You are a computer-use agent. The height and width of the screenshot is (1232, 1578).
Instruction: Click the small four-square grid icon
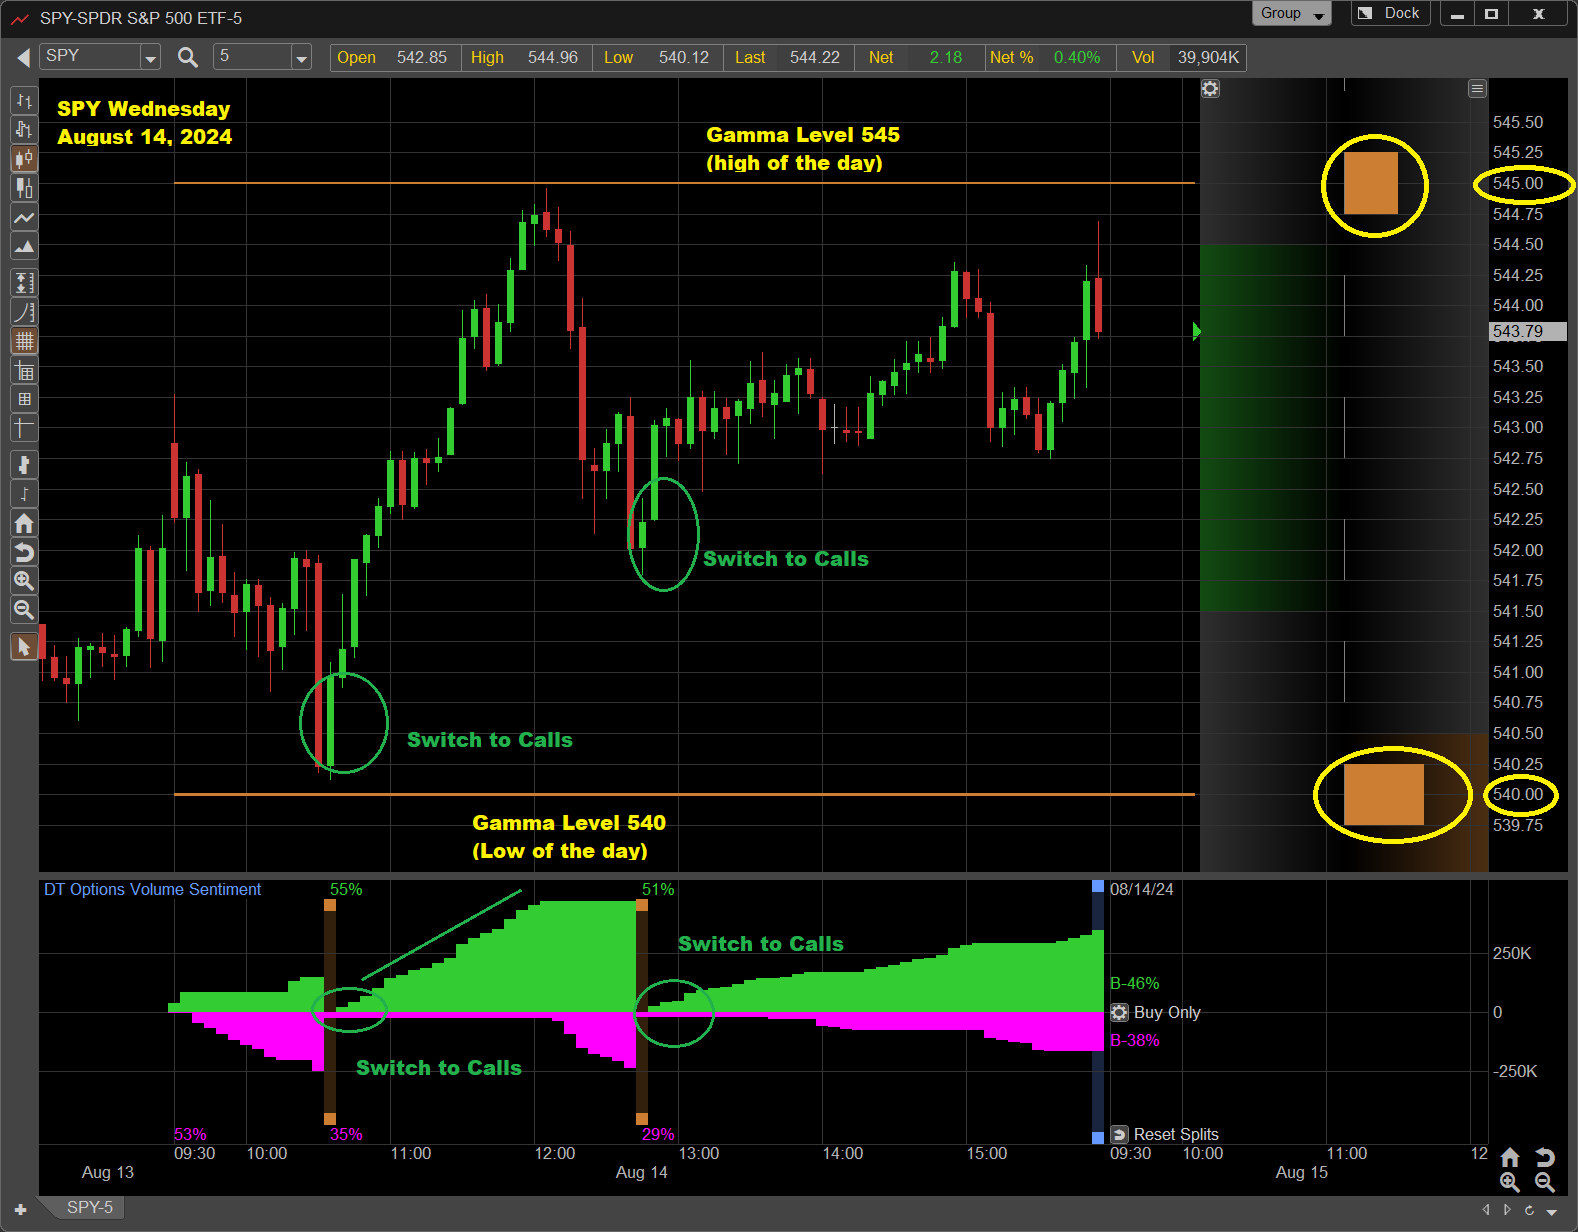pyautogui.click(x=24, y=399)
